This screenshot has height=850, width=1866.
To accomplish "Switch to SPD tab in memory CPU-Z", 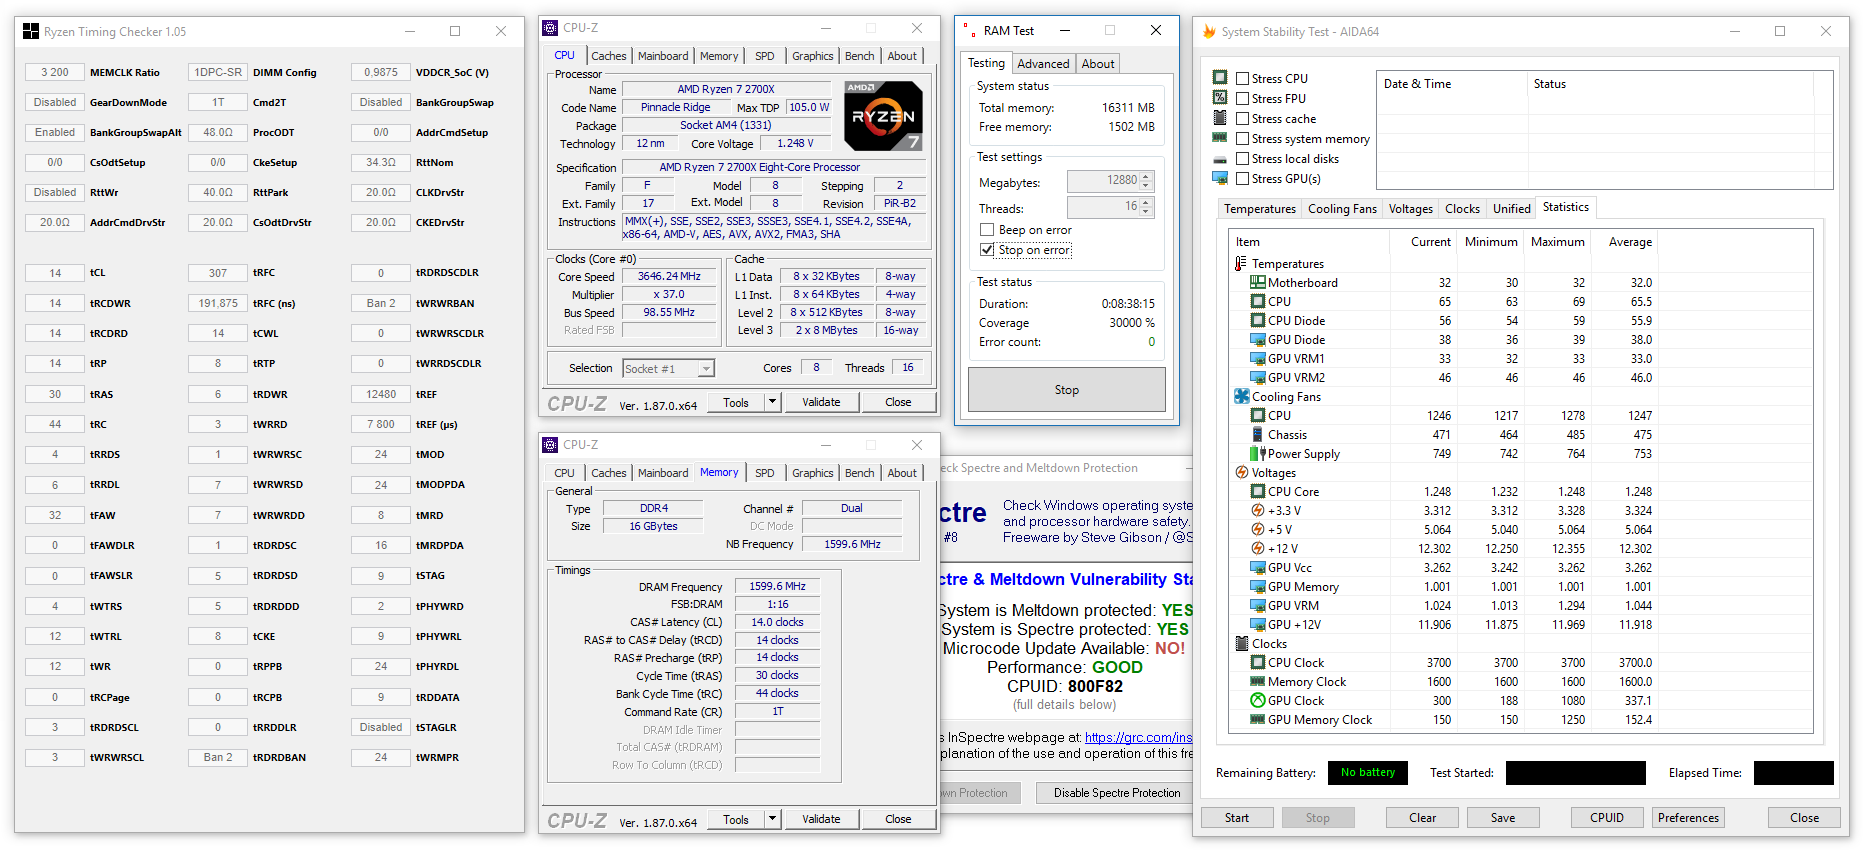I will point(765,473).
